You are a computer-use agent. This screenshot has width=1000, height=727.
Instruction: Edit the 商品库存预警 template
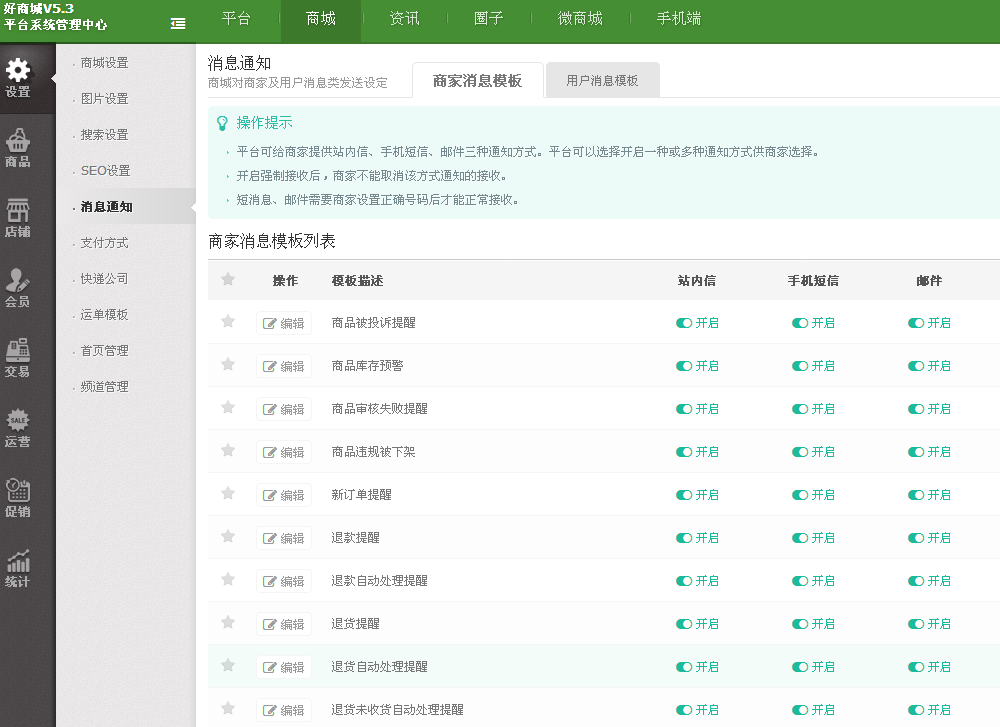point(284,366)
